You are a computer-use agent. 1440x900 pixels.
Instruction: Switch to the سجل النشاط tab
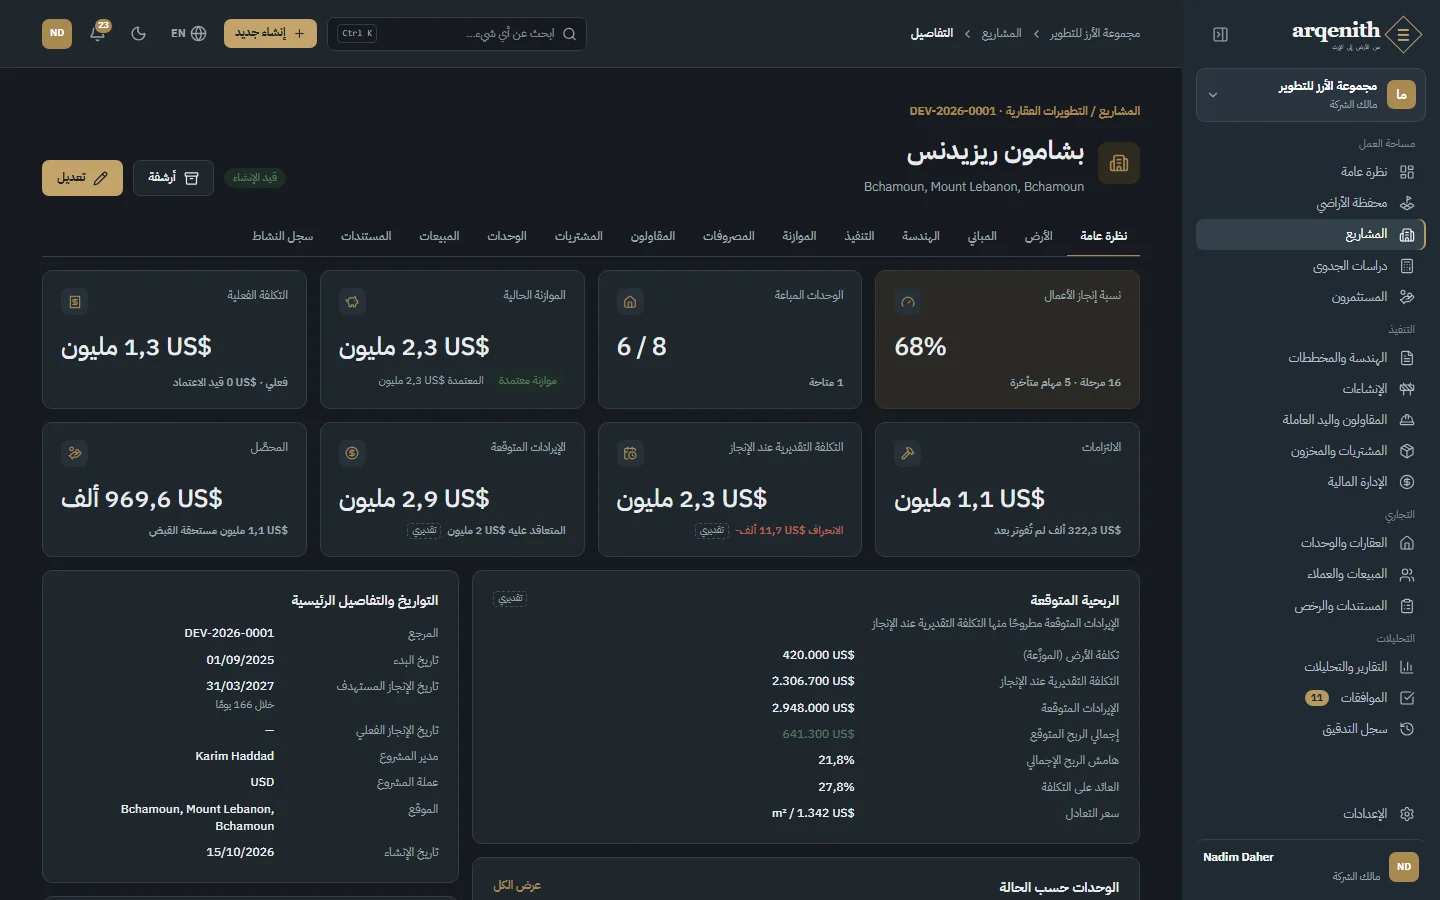[283, 236]
